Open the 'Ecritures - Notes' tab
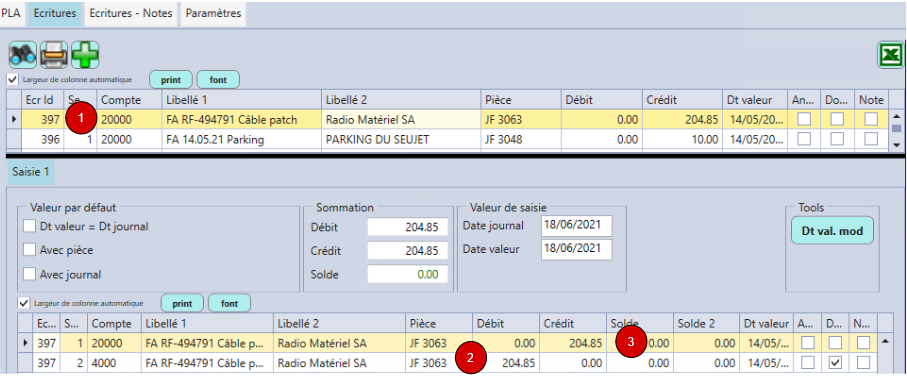The width and height of the screenshot is (907, 377). pyautogui.click(x=131, y=13)
